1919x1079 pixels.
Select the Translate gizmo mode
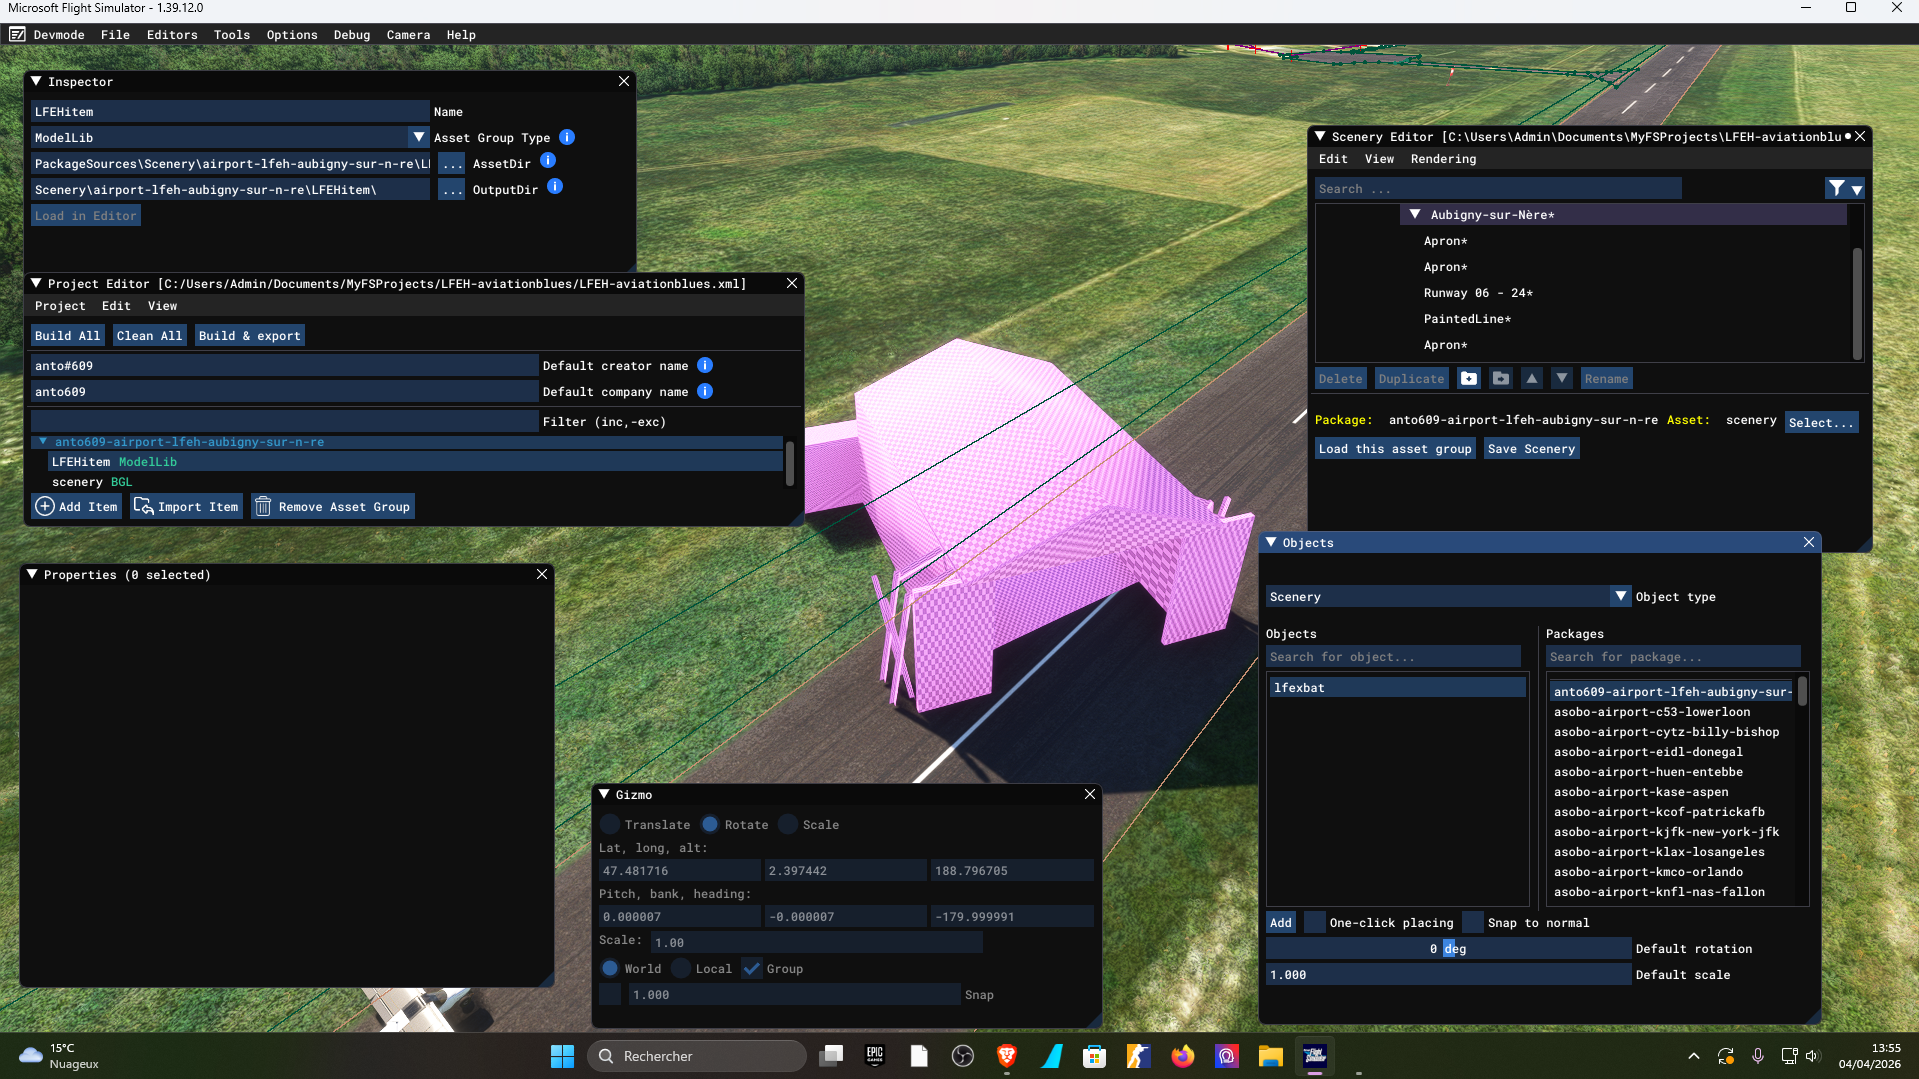tap(610, 825)
